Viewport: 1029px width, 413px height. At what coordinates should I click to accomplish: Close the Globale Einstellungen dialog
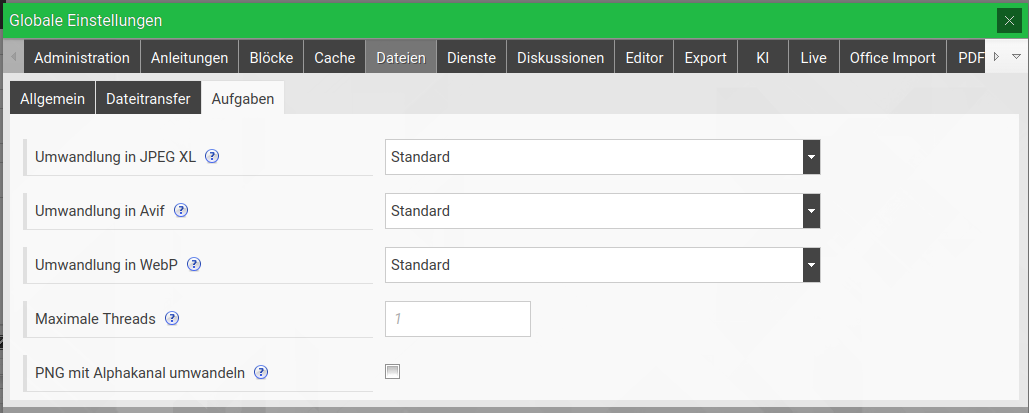click(1007, 20)
